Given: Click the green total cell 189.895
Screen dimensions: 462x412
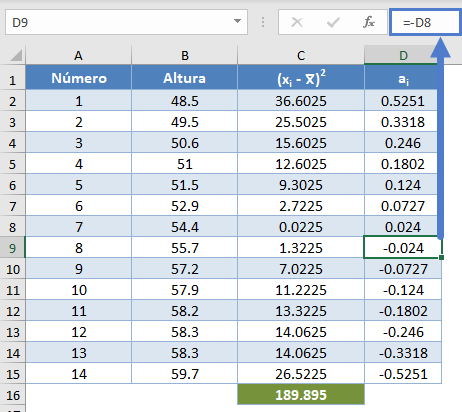Looking at the screenshot, I should pos(301,395).
